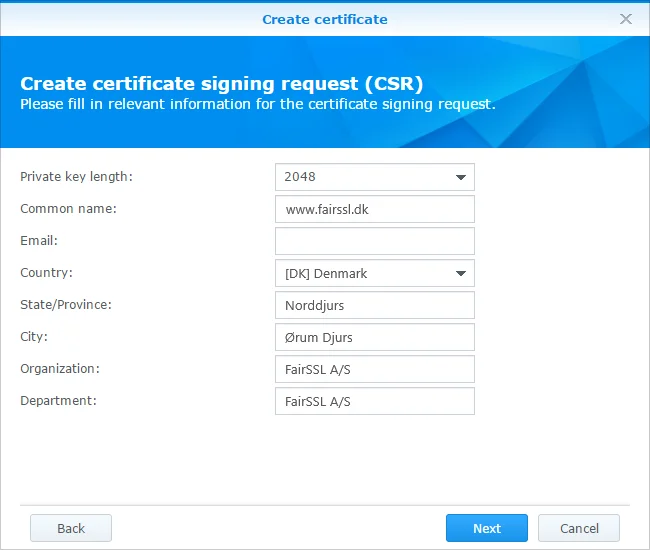
Task: Click the Common name label
Action: [x=68, y=208]
